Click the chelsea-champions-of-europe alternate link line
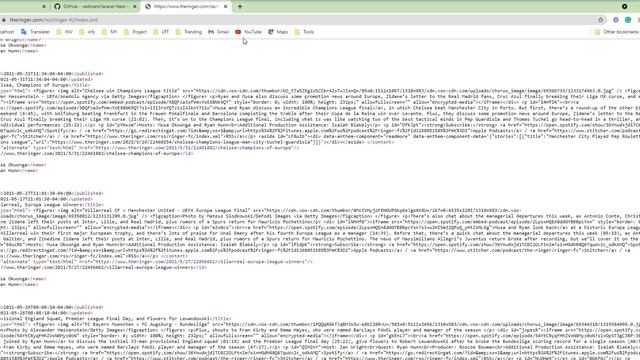The image size is (640, 360). pos(150,148)
